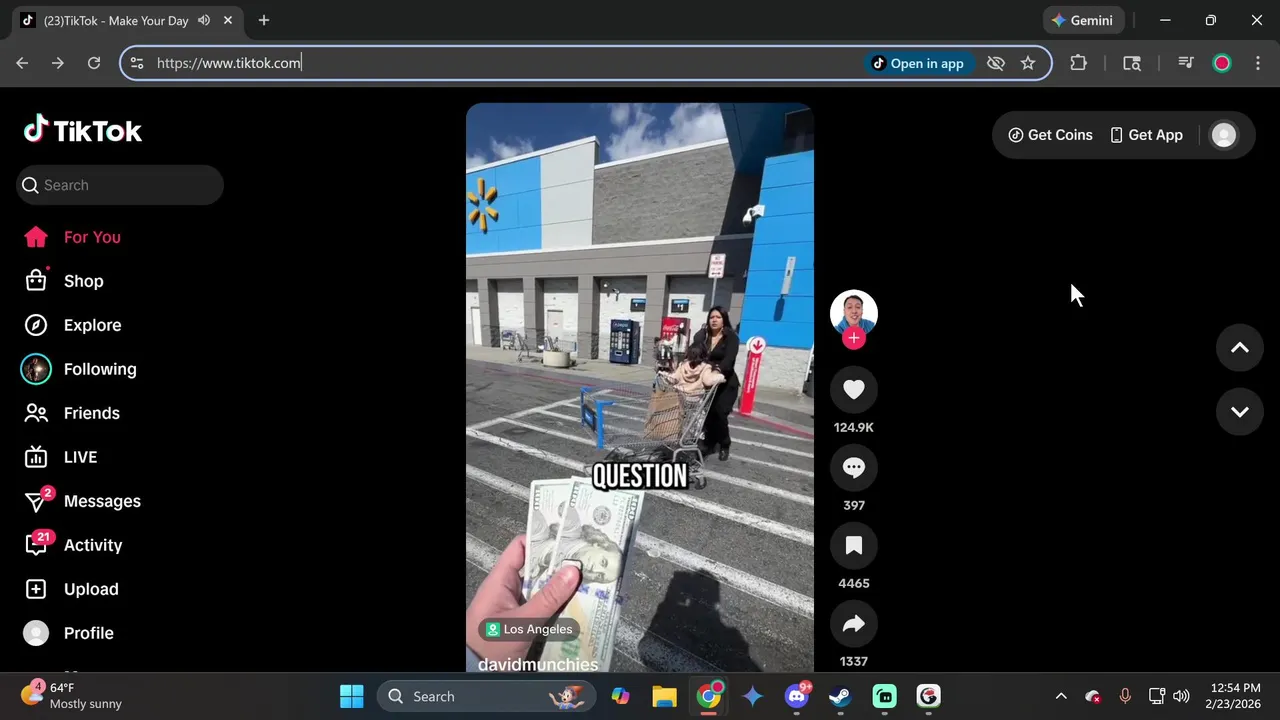Mute the TikTok browser tab audio
This screenshot has width=1280, height=720.
click(x=205, y=20)
